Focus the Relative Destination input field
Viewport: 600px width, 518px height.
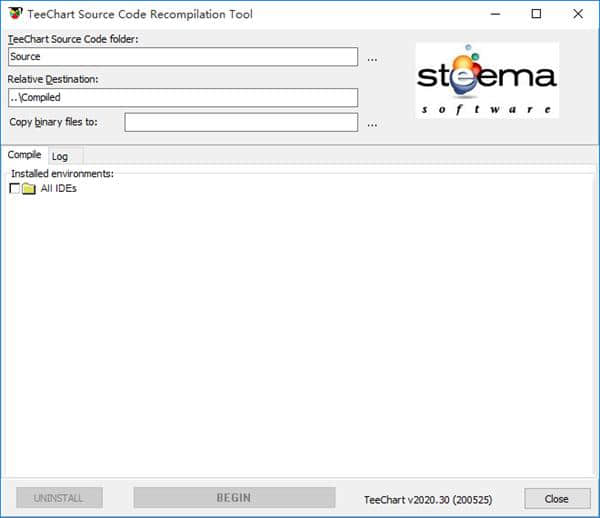pos(183,98)
